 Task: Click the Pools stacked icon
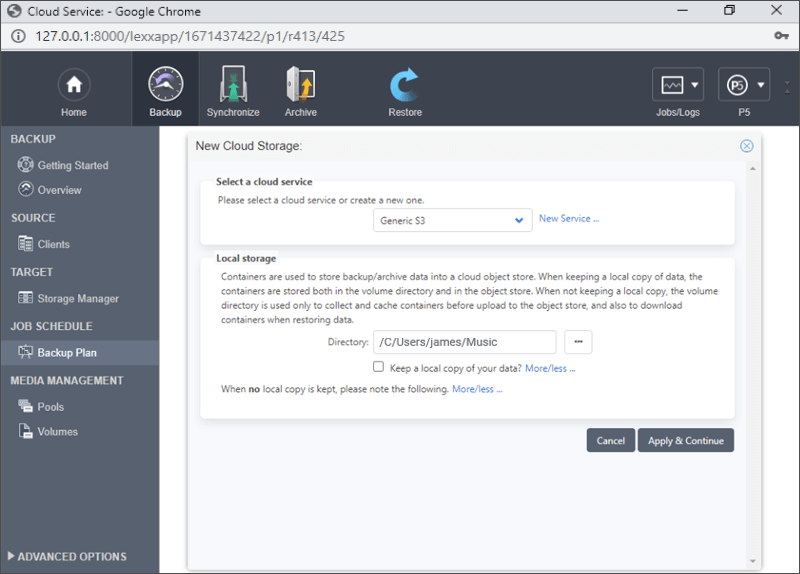click(x=26, y=406)
